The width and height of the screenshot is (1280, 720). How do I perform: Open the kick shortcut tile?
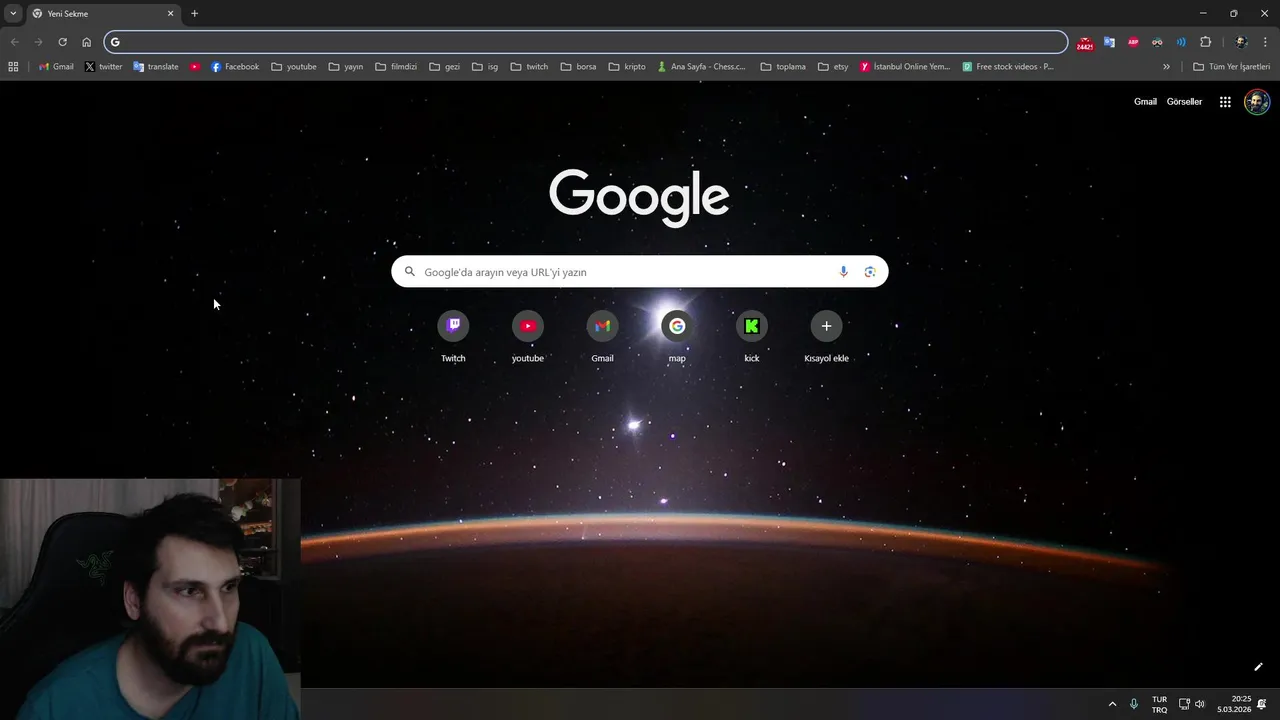coord(752,337)
